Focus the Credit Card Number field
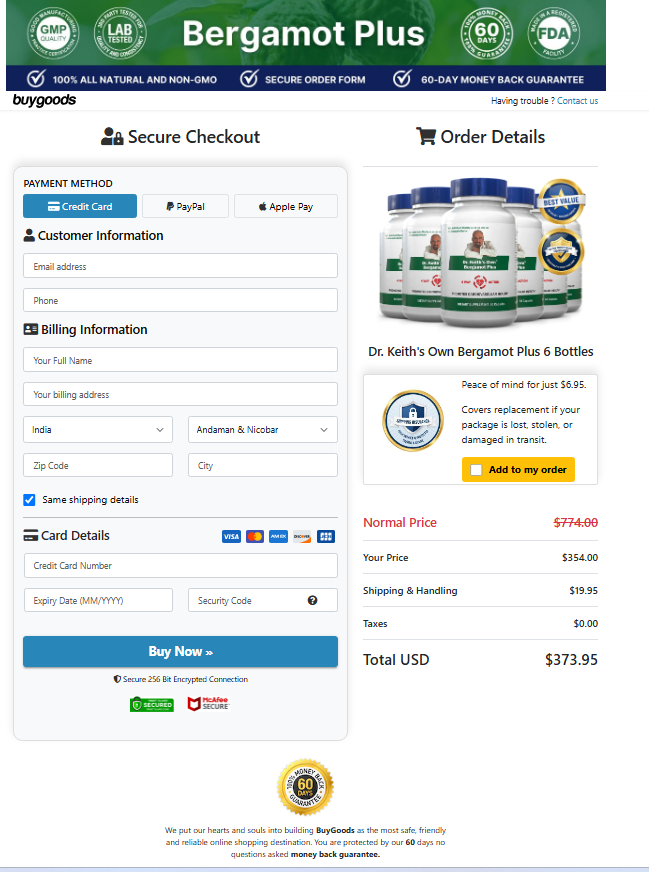The height and width of the screenshot is (872, 649). coord(180,566)
